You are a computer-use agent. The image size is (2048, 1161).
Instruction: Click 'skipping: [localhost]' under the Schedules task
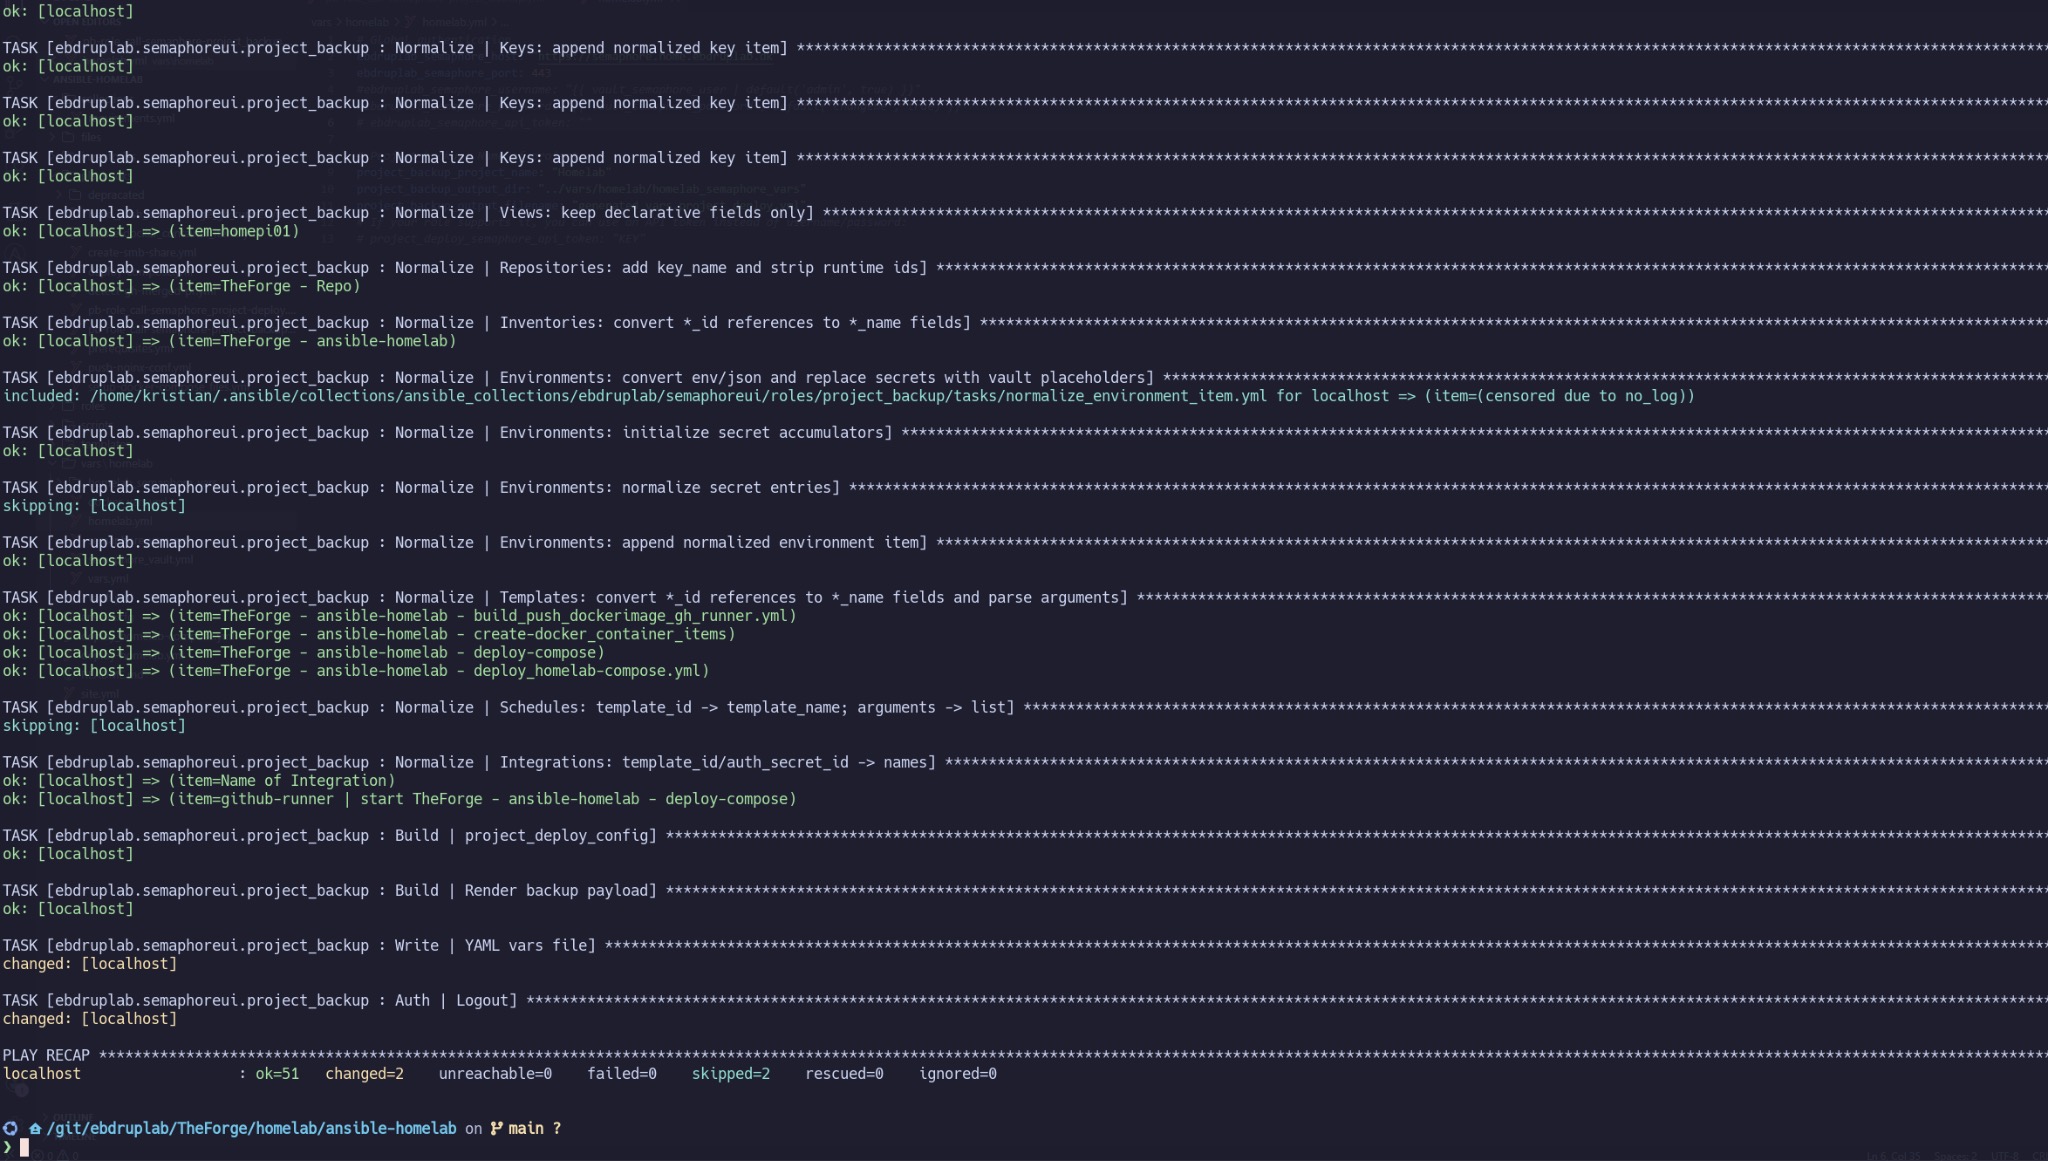click(94, 725)
